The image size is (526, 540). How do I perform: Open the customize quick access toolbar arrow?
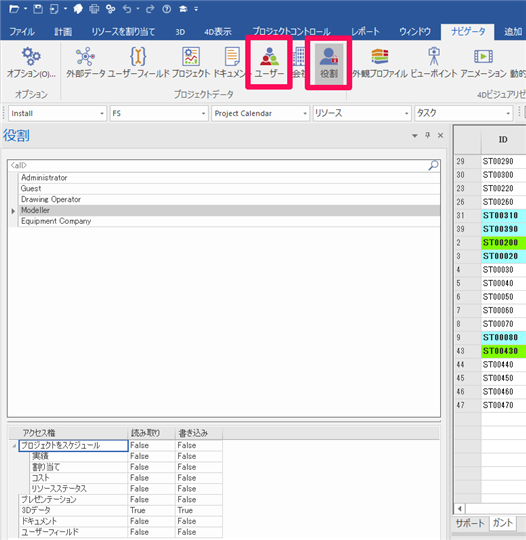(196, 9)
